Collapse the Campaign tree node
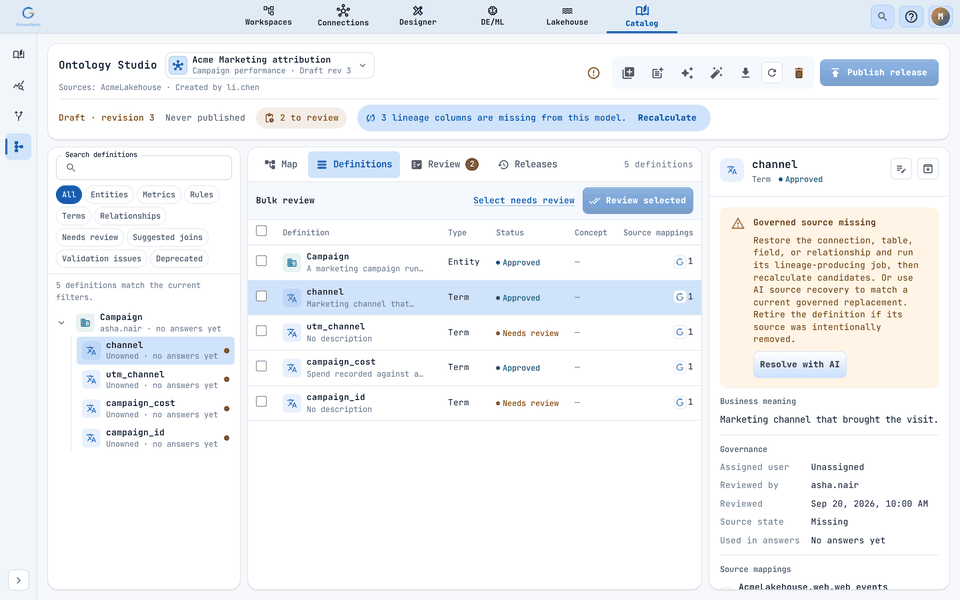This screenshot has height=600, width=960. tap(61, 323)
